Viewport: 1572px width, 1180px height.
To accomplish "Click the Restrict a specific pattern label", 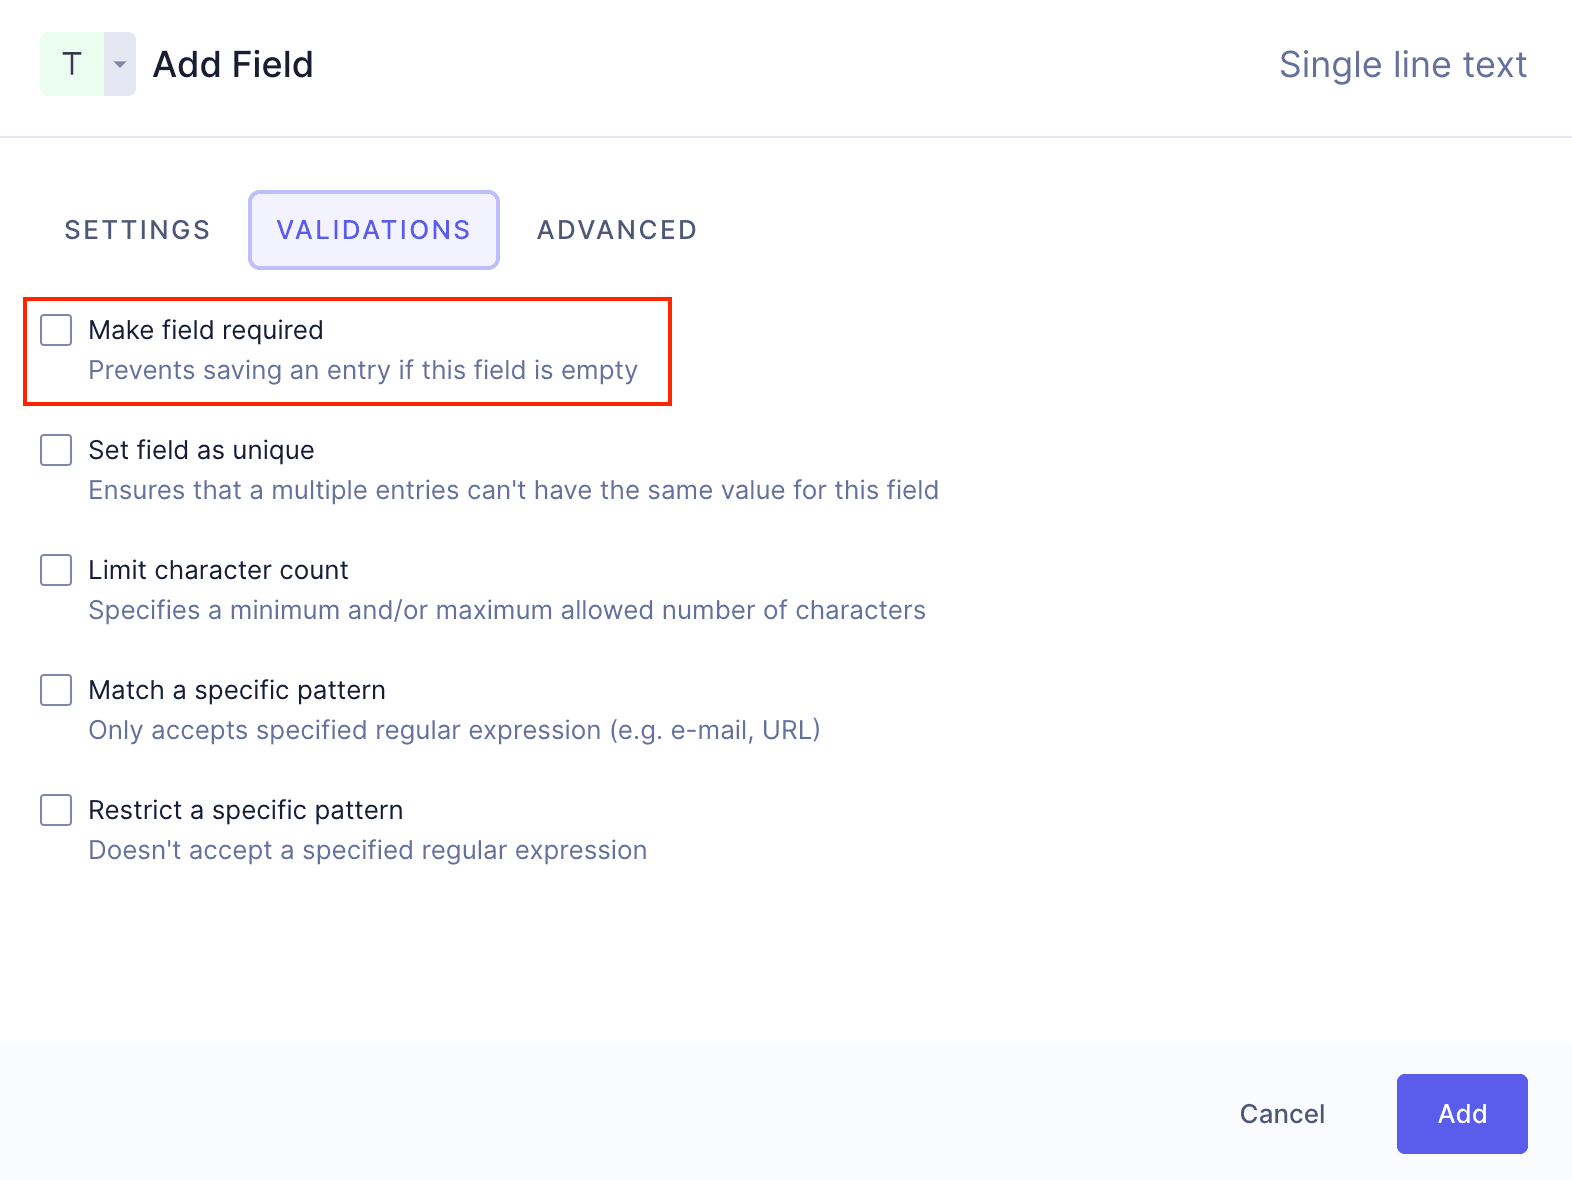I will tap(246, 810).
